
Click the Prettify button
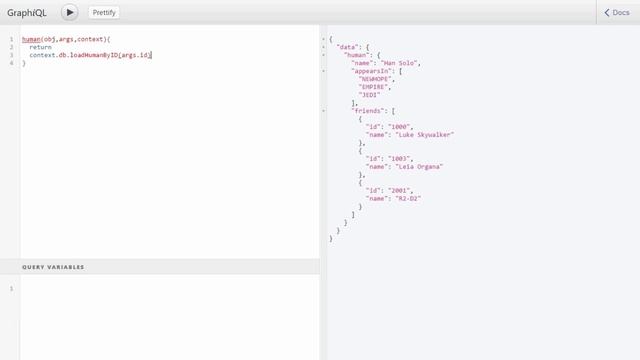click(x=104, y=13)
